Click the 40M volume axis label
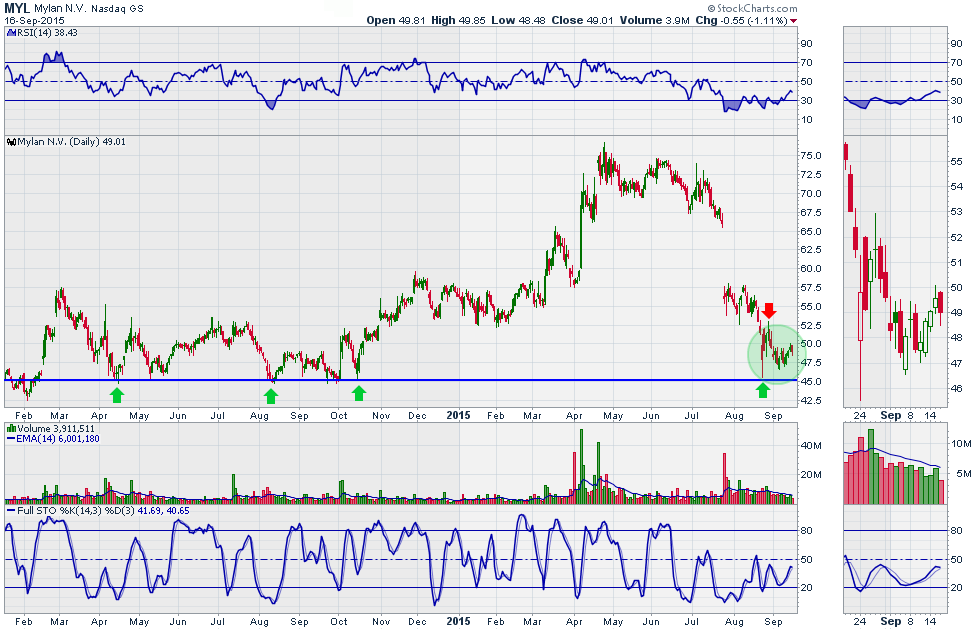This screenshot has width=975, height=629. (811, 446)
